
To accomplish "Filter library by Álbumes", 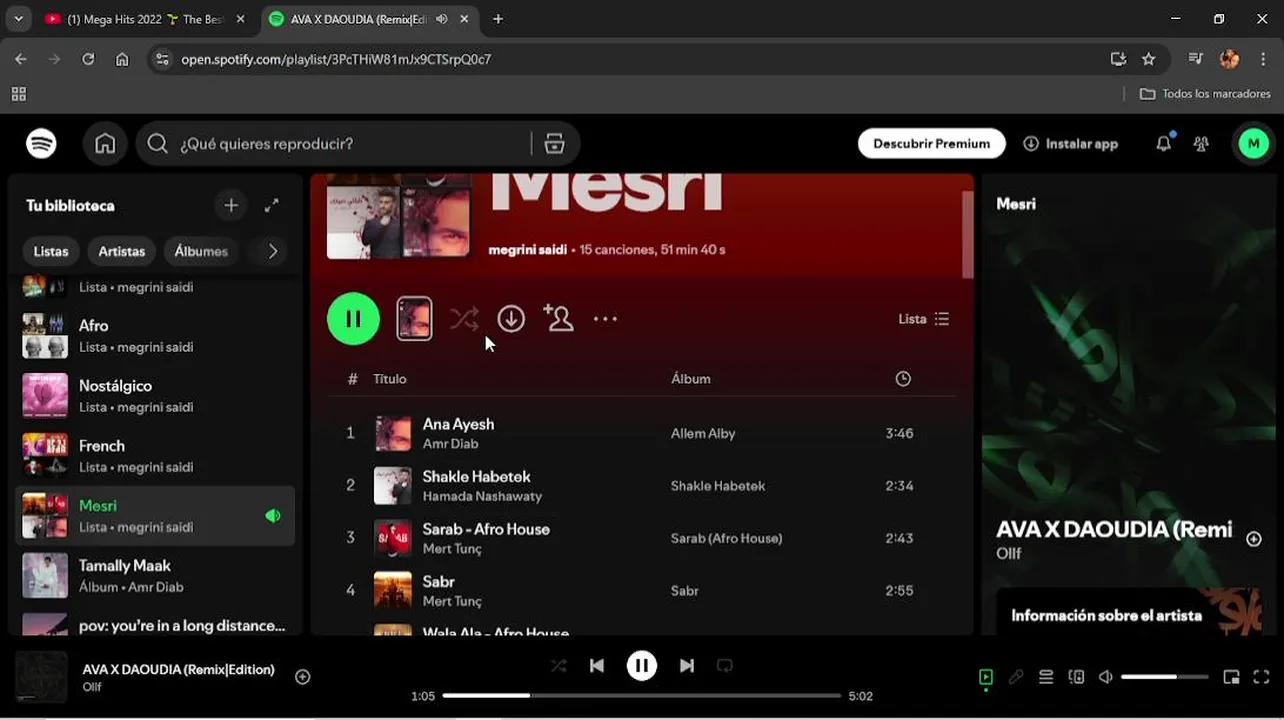I will [201, 251].
